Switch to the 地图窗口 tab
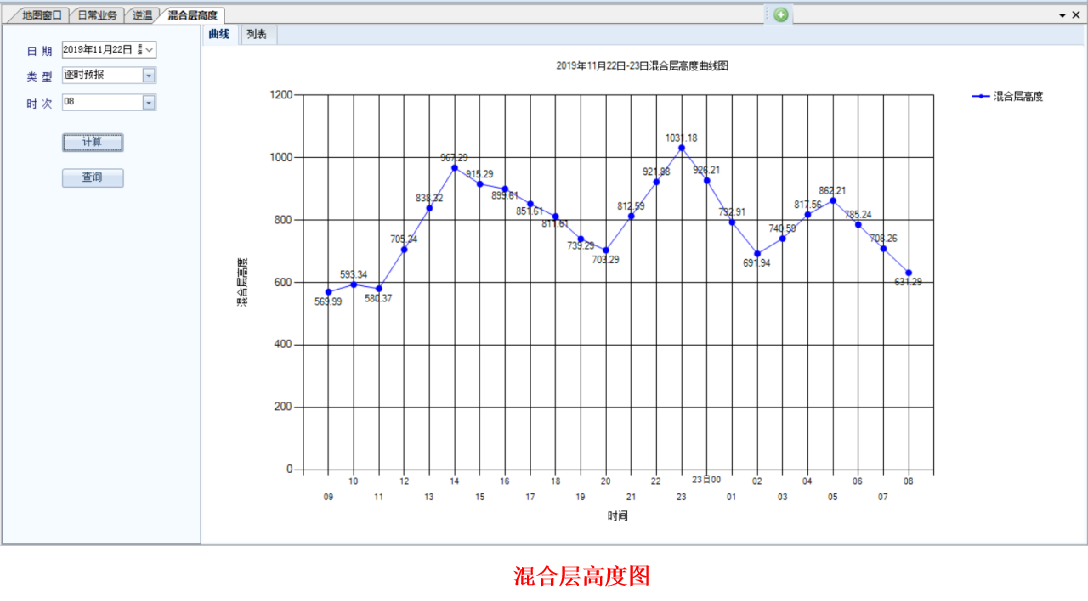Viewport: 1088px width, 601px height. [41, 16]
